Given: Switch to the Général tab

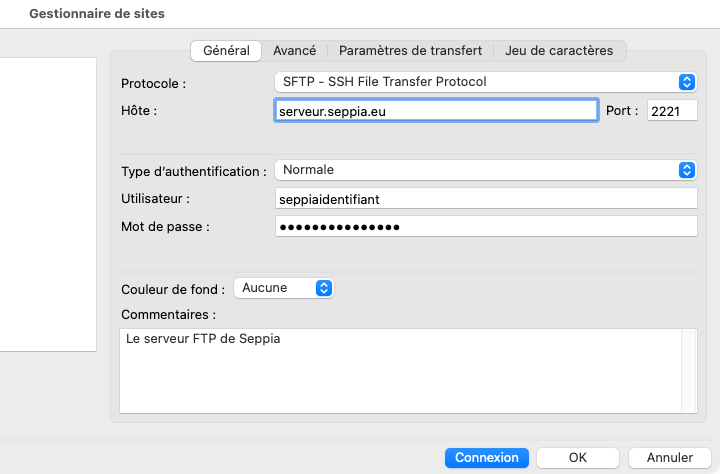Looking at the screenshot, I should coord(226,50).
